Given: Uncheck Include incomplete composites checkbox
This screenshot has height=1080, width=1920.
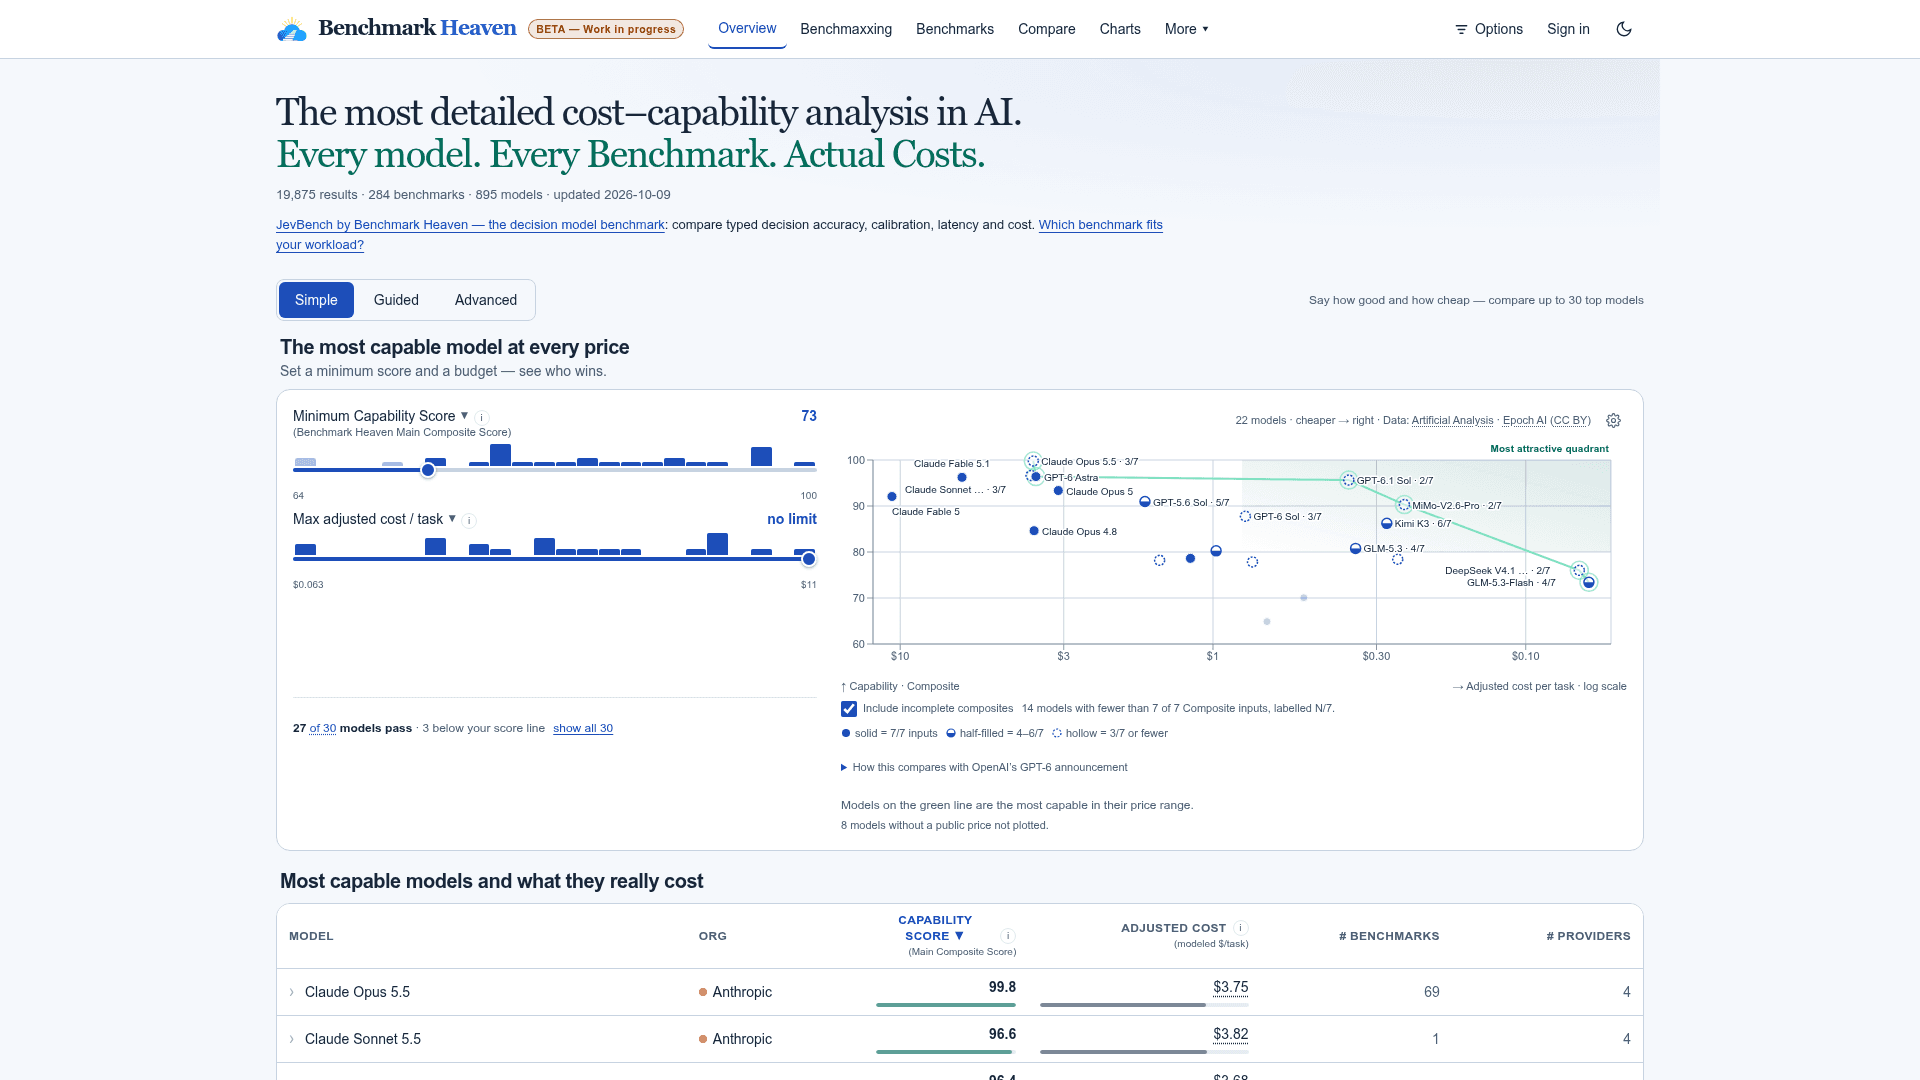Looking at the screenshot, I should [x=849, y=709].
